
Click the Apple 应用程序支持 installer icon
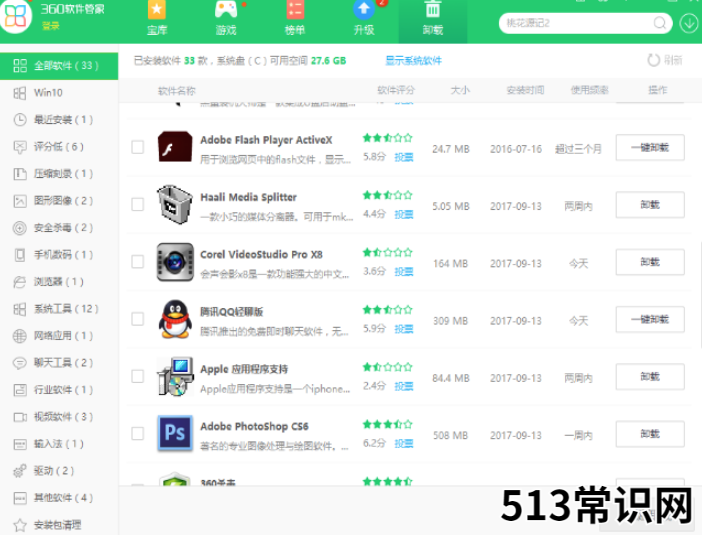tap(175, 376)
